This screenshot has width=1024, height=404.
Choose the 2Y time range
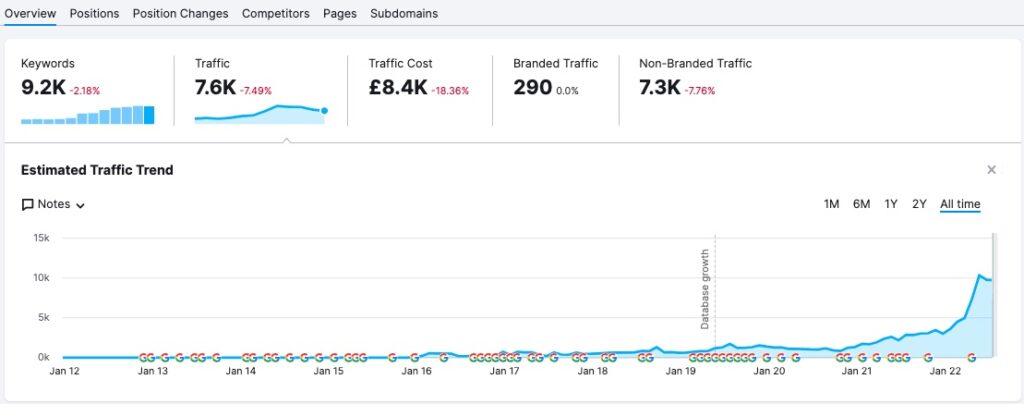pos(919,204)
